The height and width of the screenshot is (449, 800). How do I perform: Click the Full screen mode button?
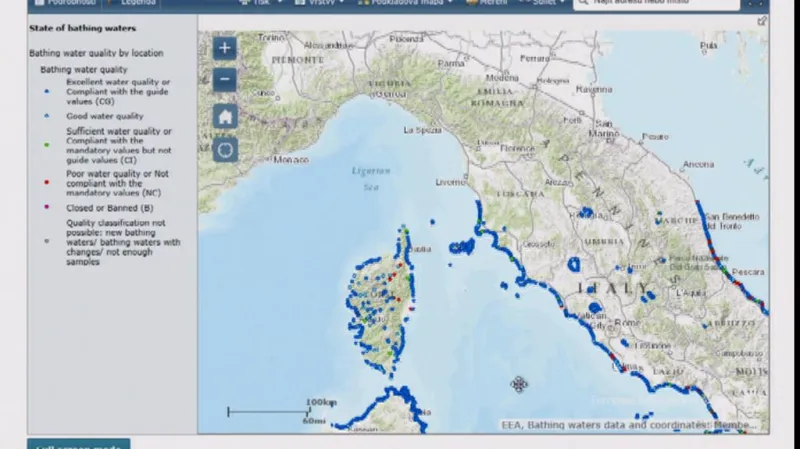tap(79, 444)
